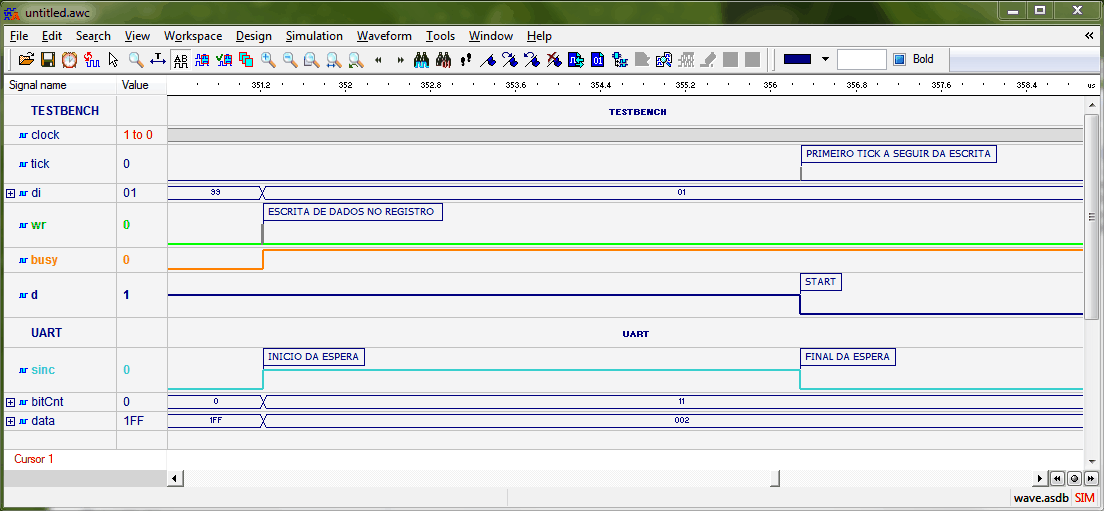Image resolution: width=1104 pixels, height=511 pixels.
Task: Click the zoom to fit icon
Action: pyautogui.click(x=312, y=60)
